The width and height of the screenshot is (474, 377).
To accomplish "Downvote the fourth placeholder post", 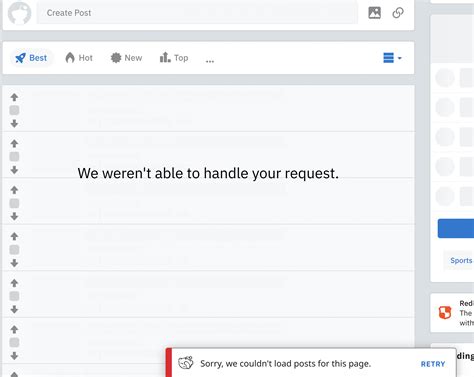I will coord(14,263).
